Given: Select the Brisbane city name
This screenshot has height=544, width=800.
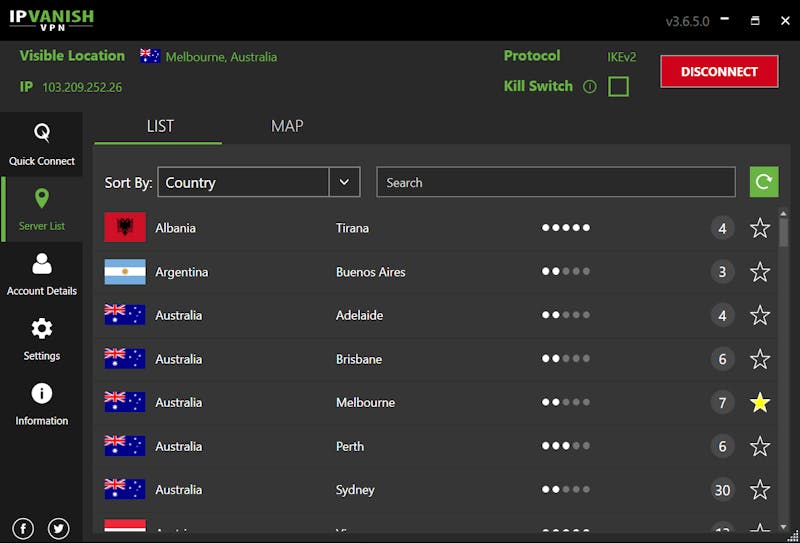Looking at the screenshot, I should pyautogui.click(x=359, y=359).
